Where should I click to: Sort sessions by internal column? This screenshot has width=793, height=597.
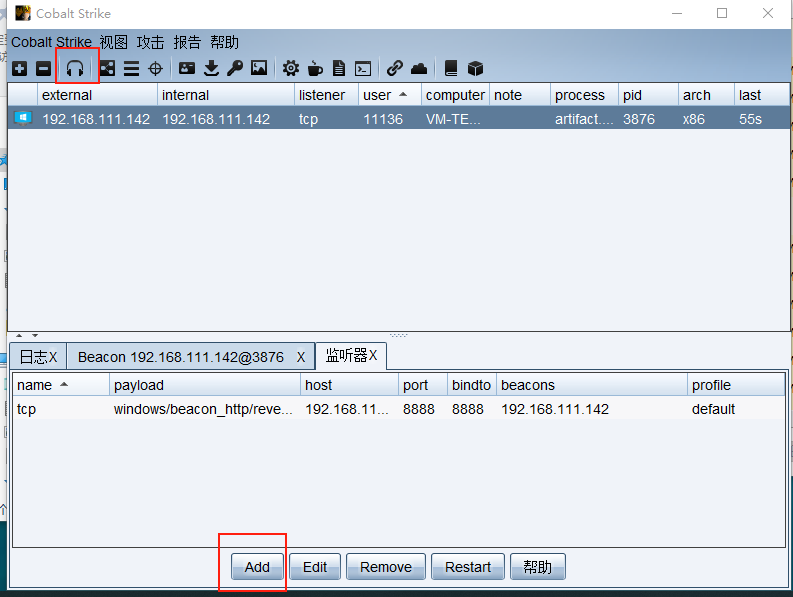point(226,95)
